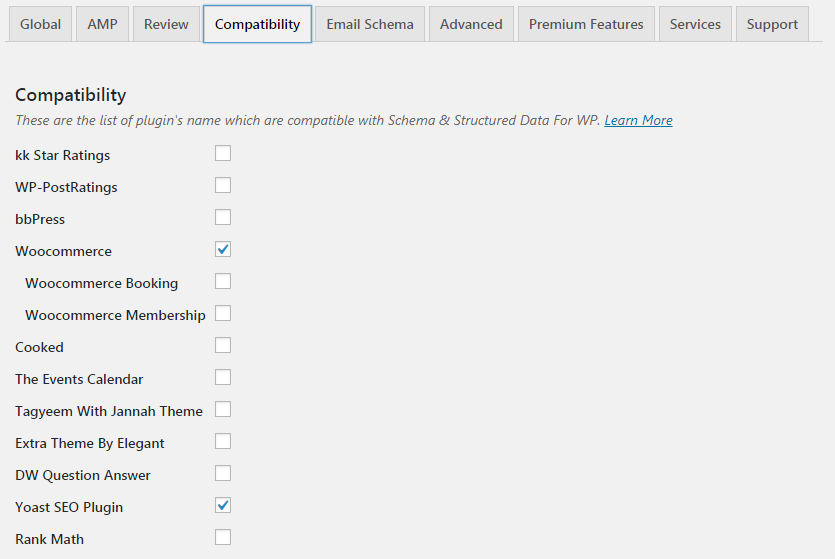
Task: Enable bbPress compatibility checkbox
Action: click(223, 217)
